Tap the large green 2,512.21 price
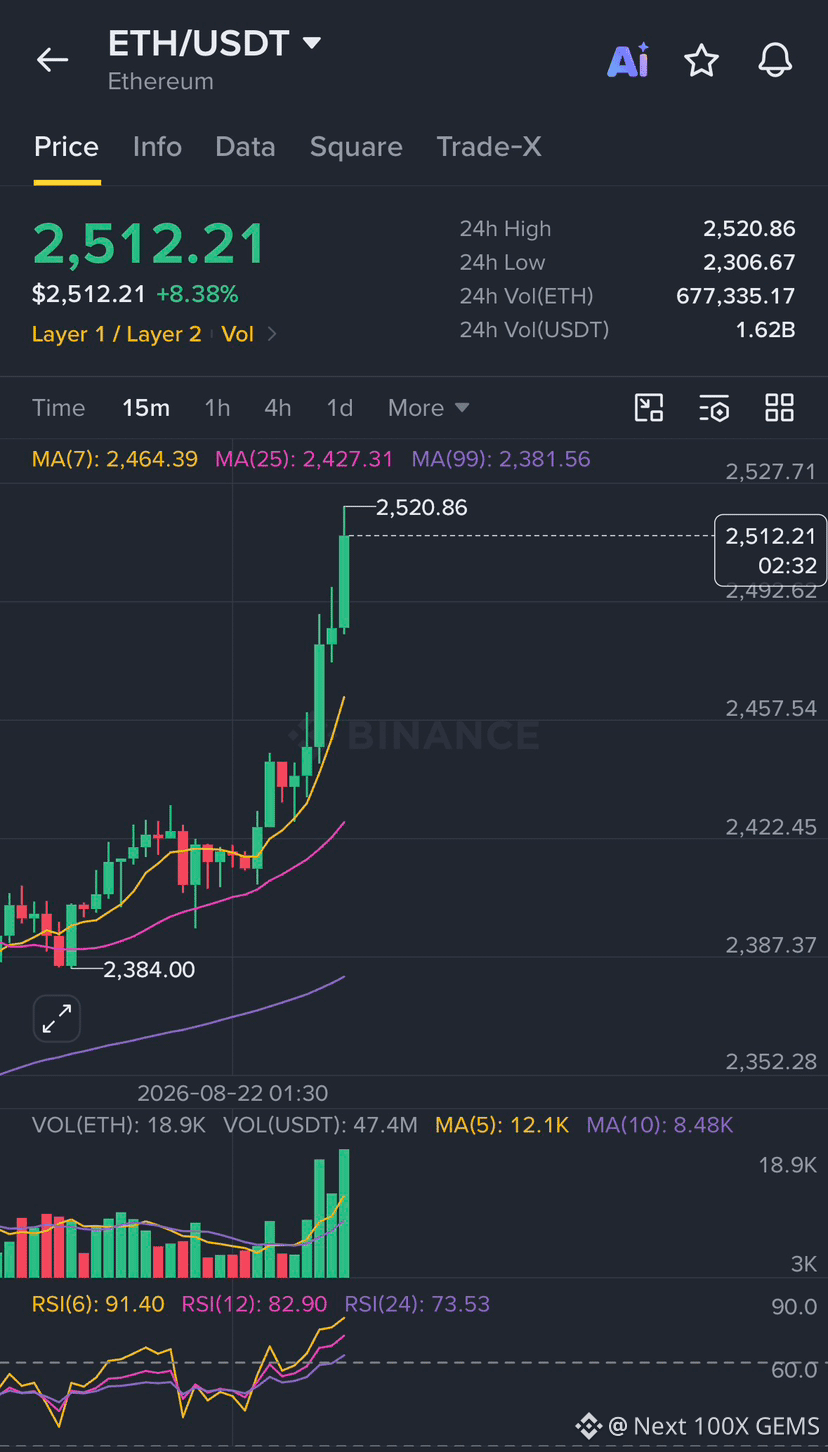Screen dimensions: 828x1452 [149, 244]
